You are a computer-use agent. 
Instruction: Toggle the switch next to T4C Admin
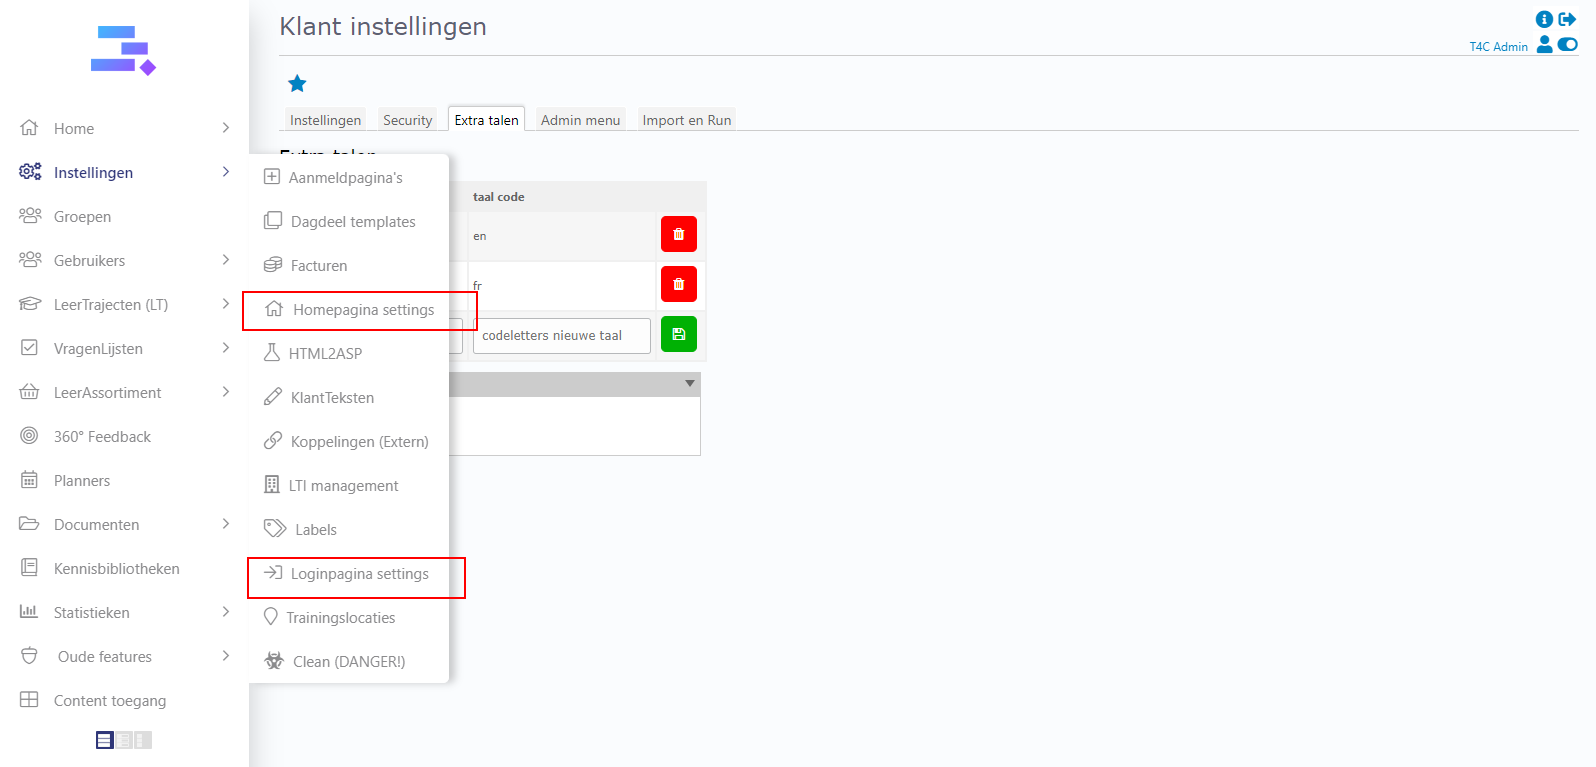point(1568,45)
